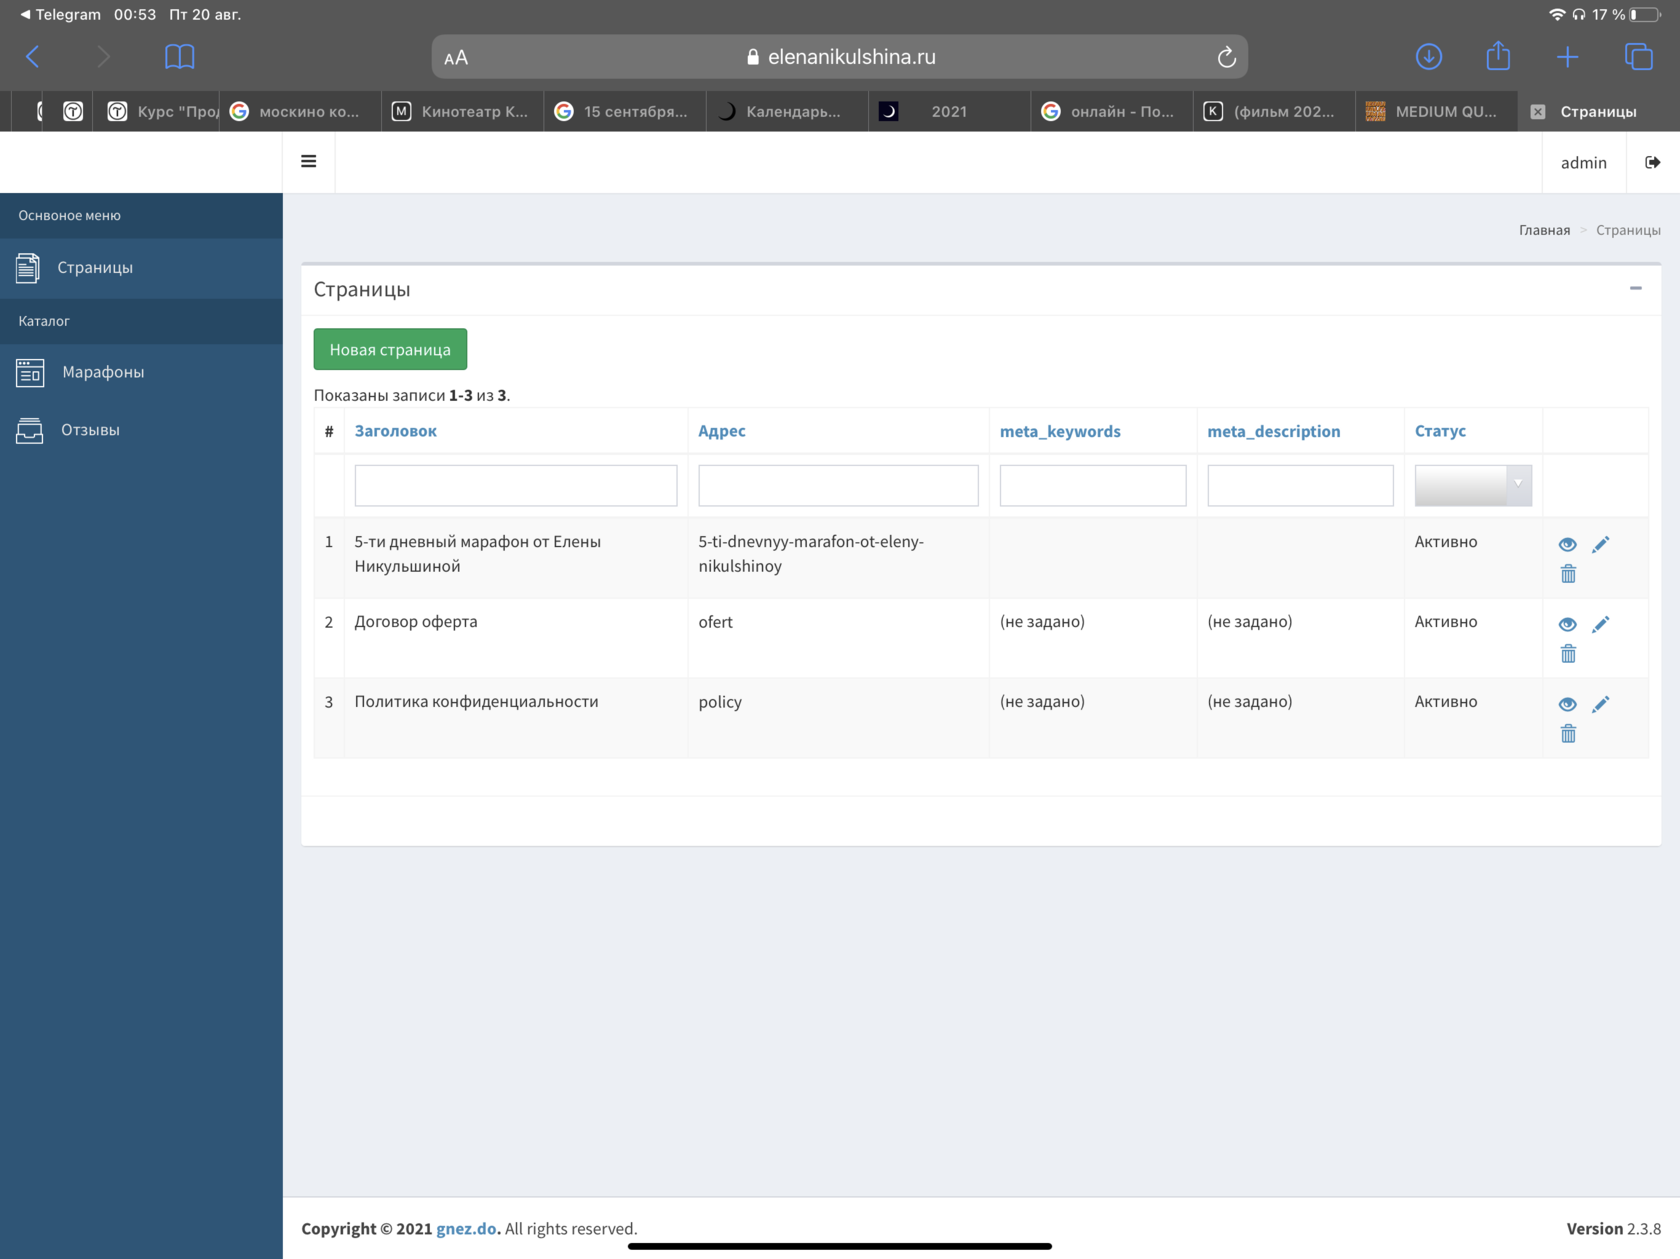Open Марафоны in sidebar catalog
This screenshot has width=1680, height=1259.
[x=141, y=372]
